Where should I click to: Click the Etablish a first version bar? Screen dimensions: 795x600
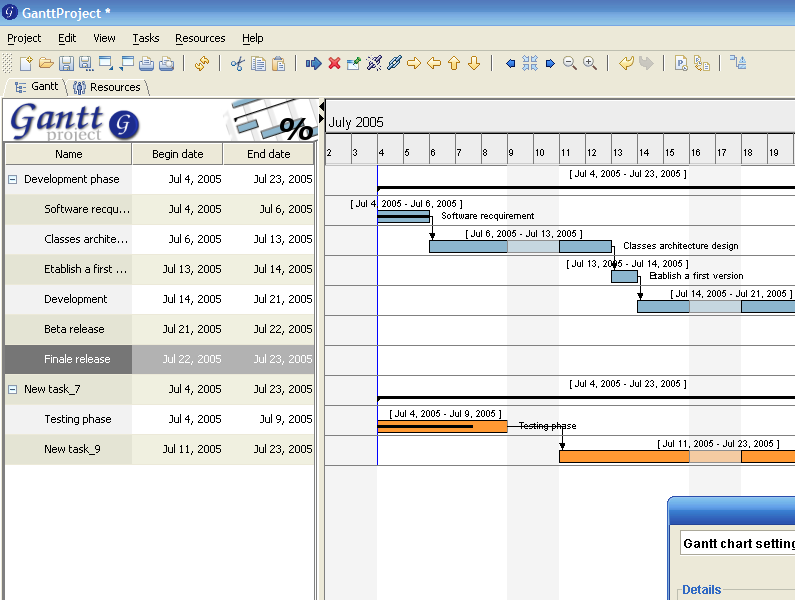point(624,276)
